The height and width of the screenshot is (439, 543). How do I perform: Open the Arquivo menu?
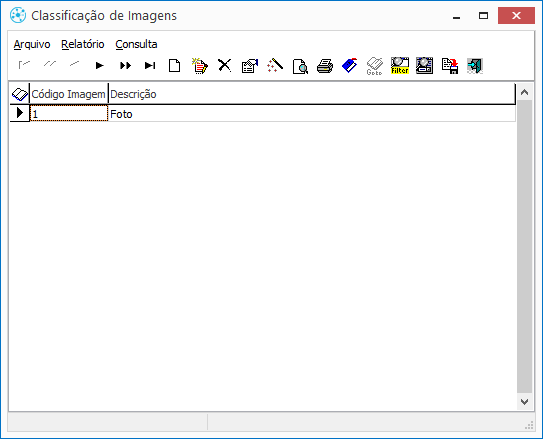coord(32,44)
